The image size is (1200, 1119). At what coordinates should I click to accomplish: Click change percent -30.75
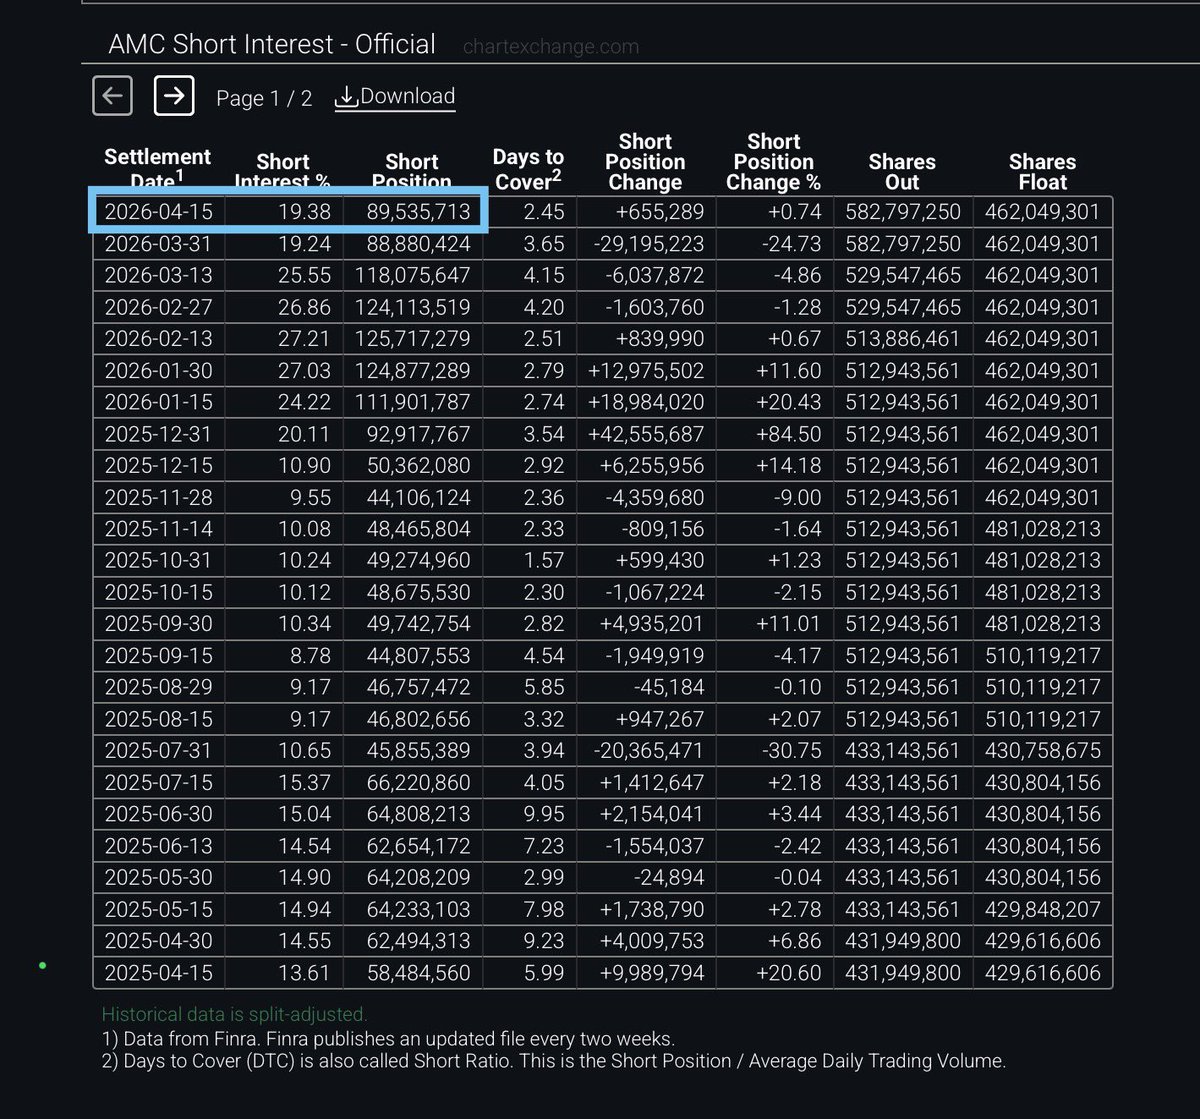click(790, 751)
